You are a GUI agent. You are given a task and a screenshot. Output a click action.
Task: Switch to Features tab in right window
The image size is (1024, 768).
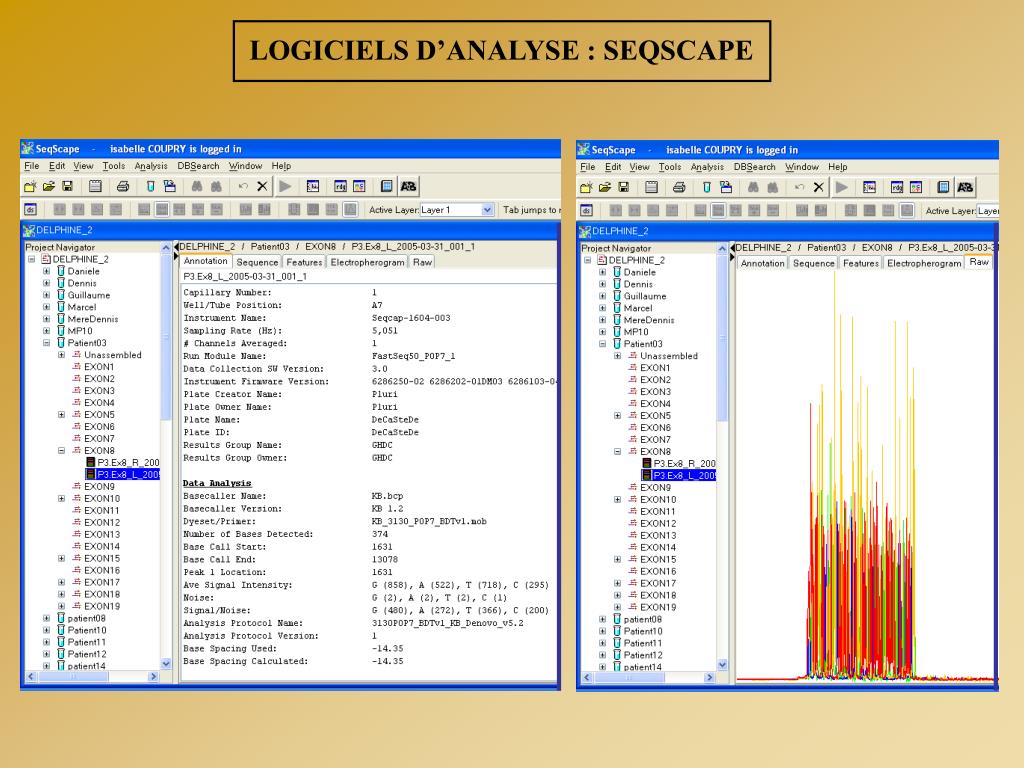tap(861, 264)
